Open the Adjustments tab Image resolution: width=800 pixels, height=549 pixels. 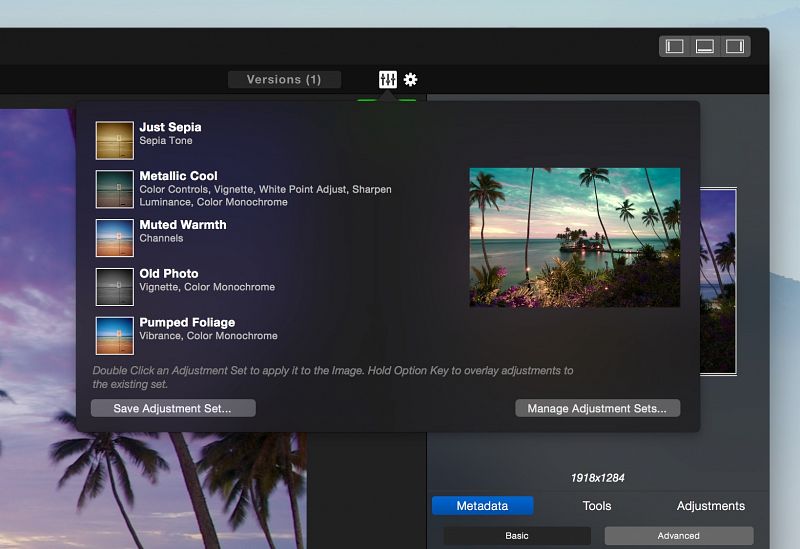pos(710,506)
